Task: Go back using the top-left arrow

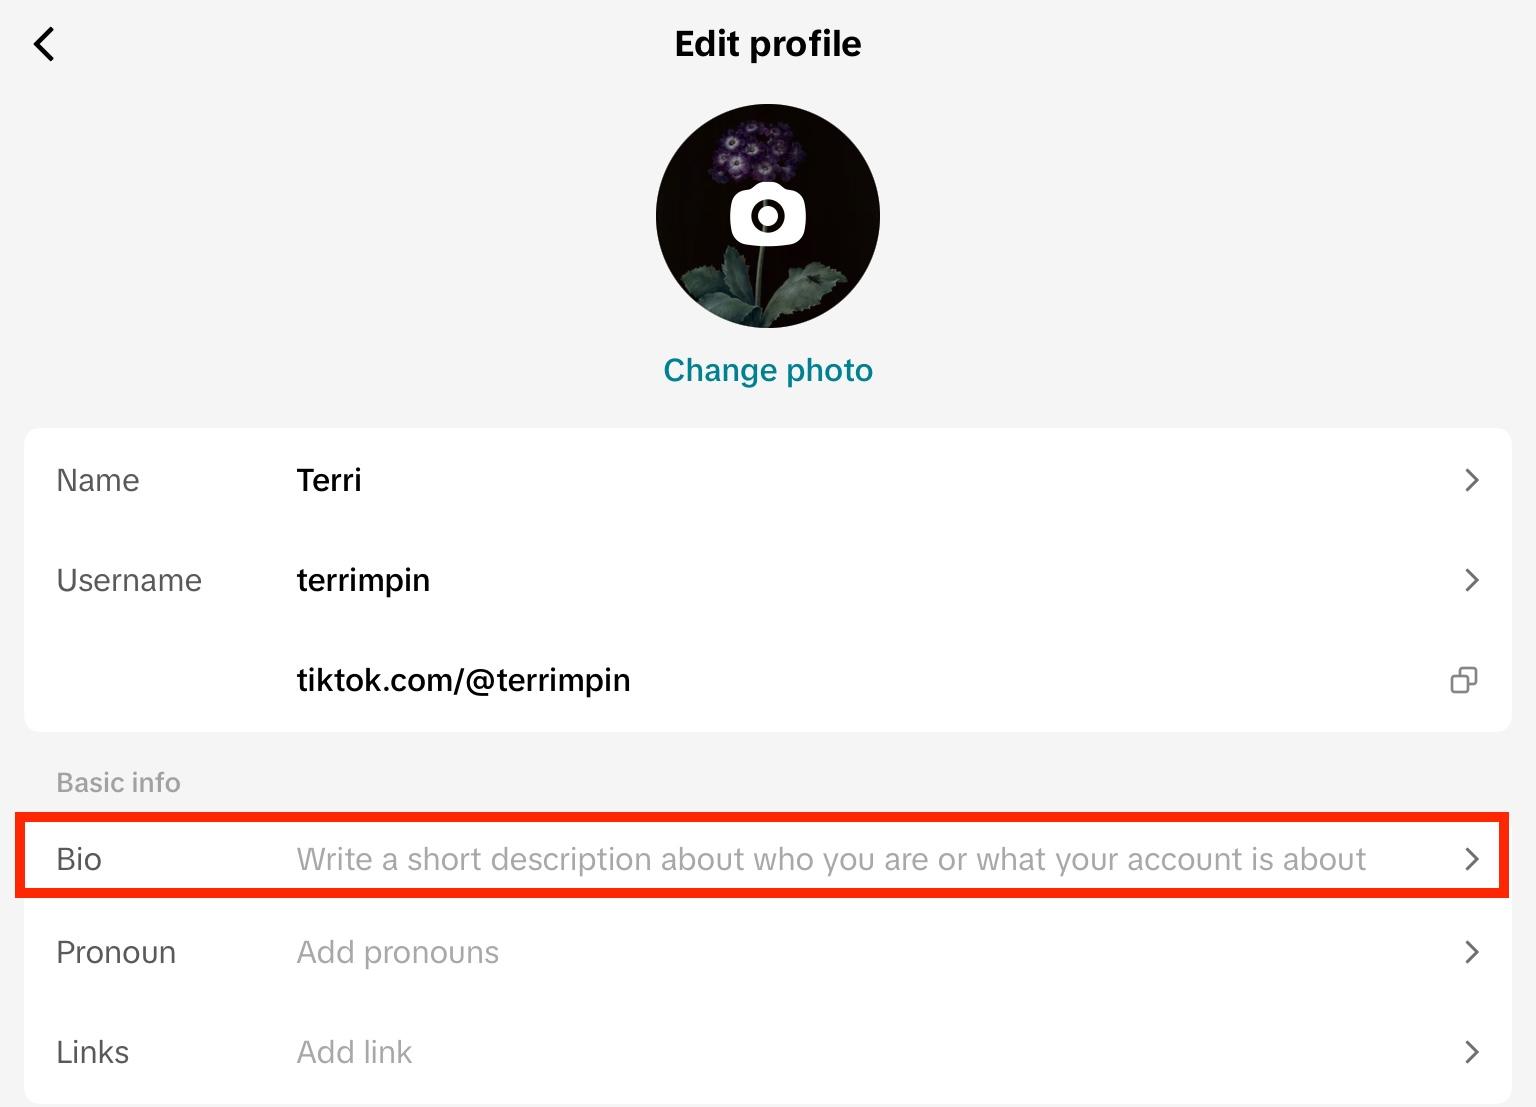Action: (44, 44)
